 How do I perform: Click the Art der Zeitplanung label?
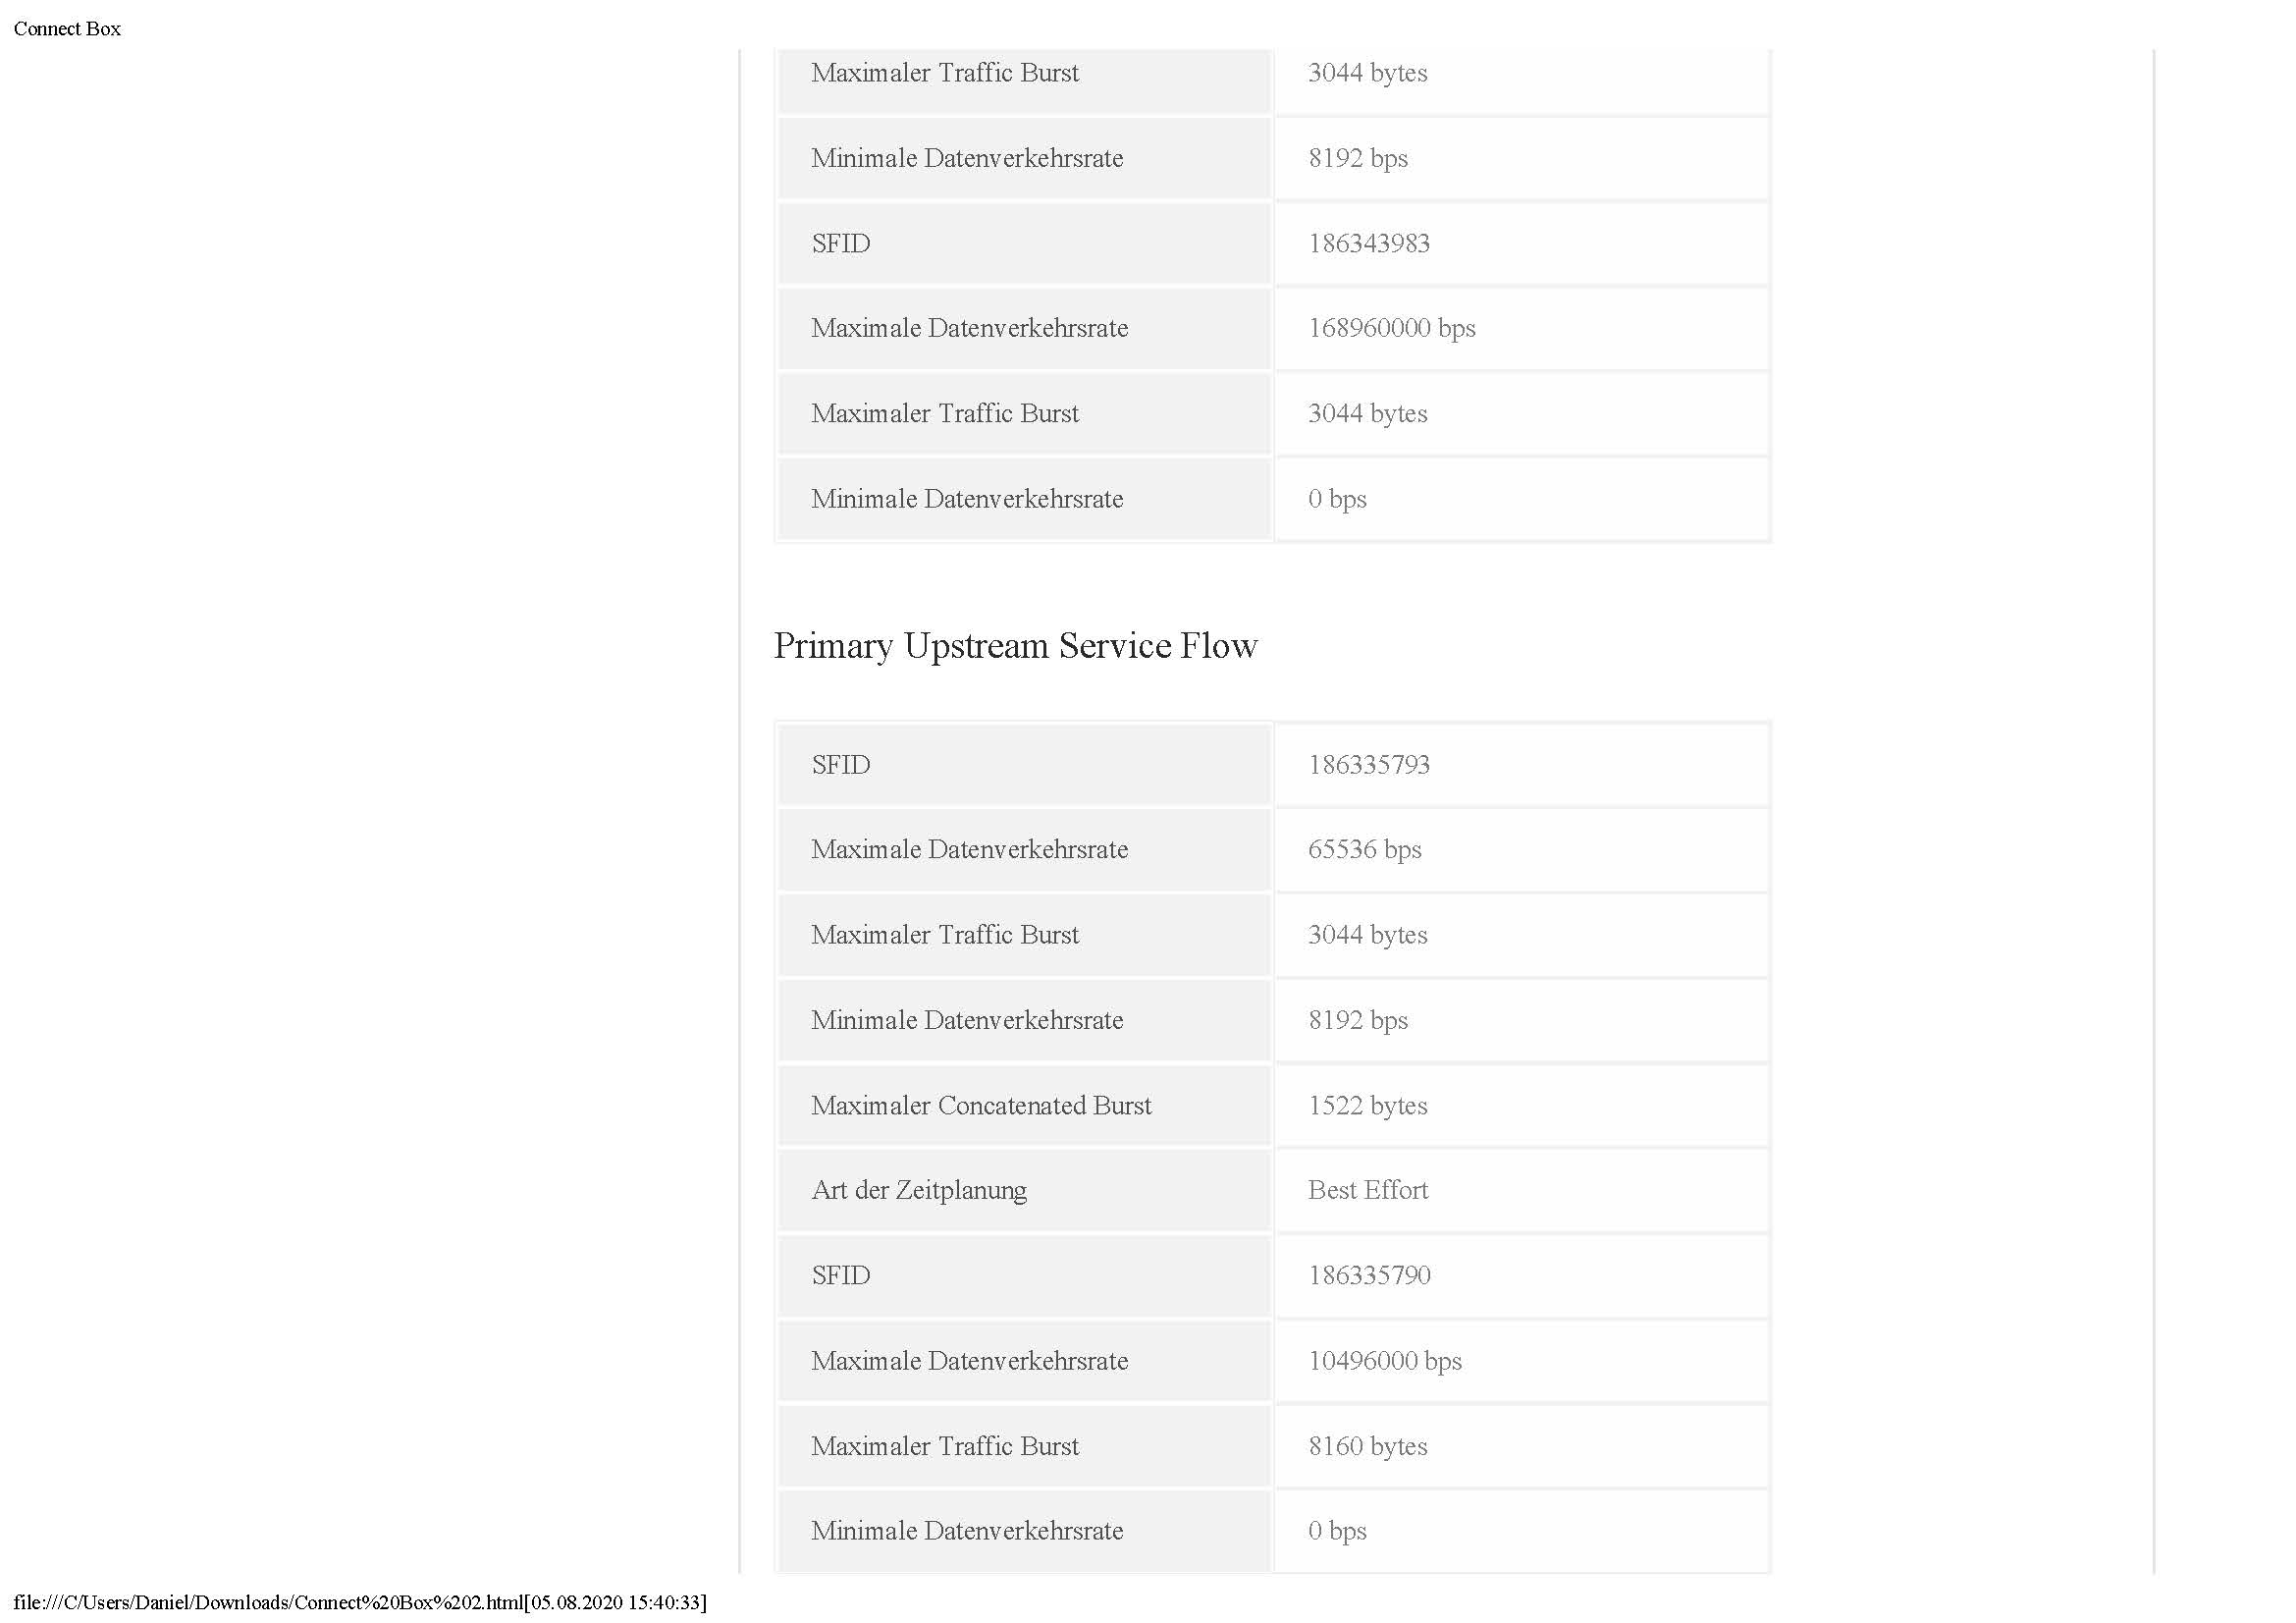pos(918,1191)
